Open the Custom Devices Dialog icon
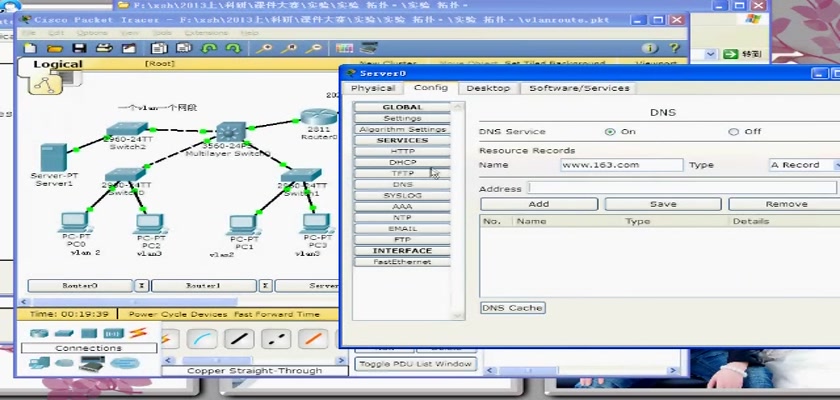Viewport: 840px width, 400px height. point(369,48)
